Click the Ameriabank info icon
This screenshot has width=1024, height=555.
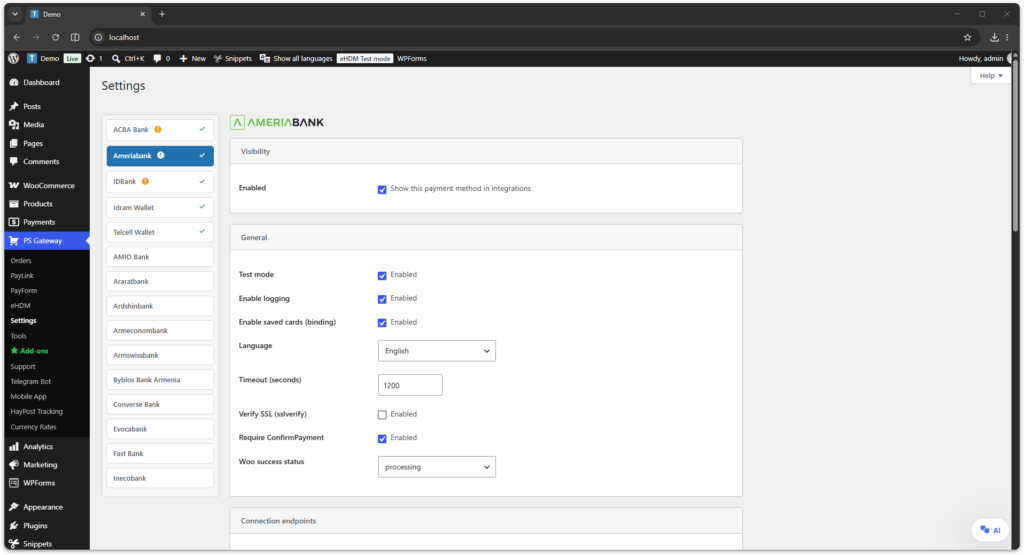click(161, 155)
